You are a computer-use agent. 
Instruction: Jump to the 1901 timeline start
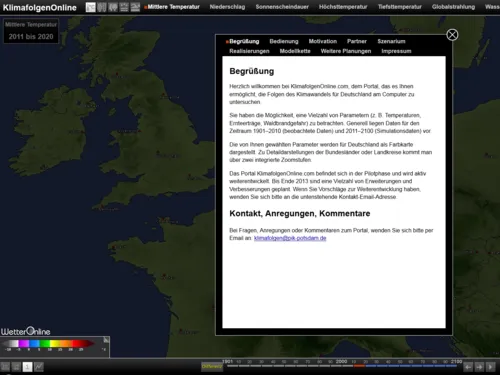coord(227,361)
